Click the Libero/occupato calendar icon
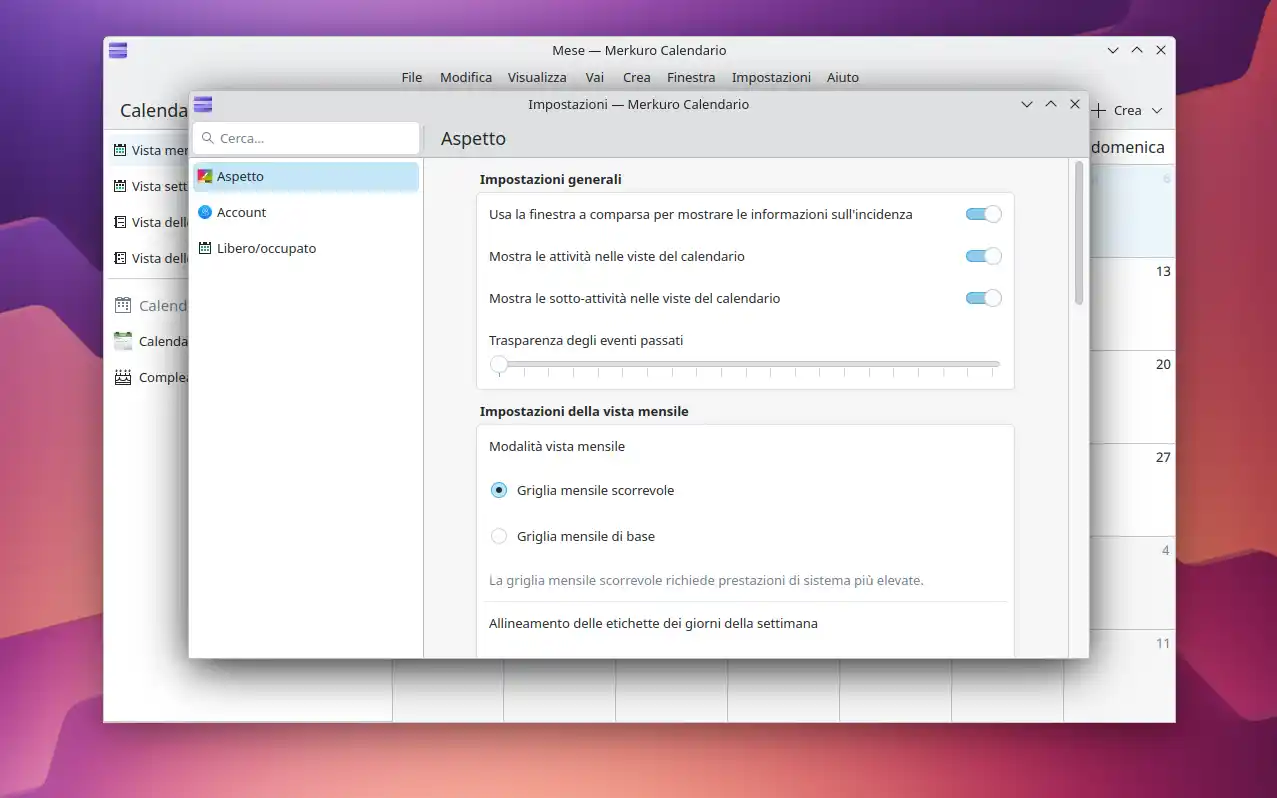This screenshot has height=798, width=1277. [205, 248]
